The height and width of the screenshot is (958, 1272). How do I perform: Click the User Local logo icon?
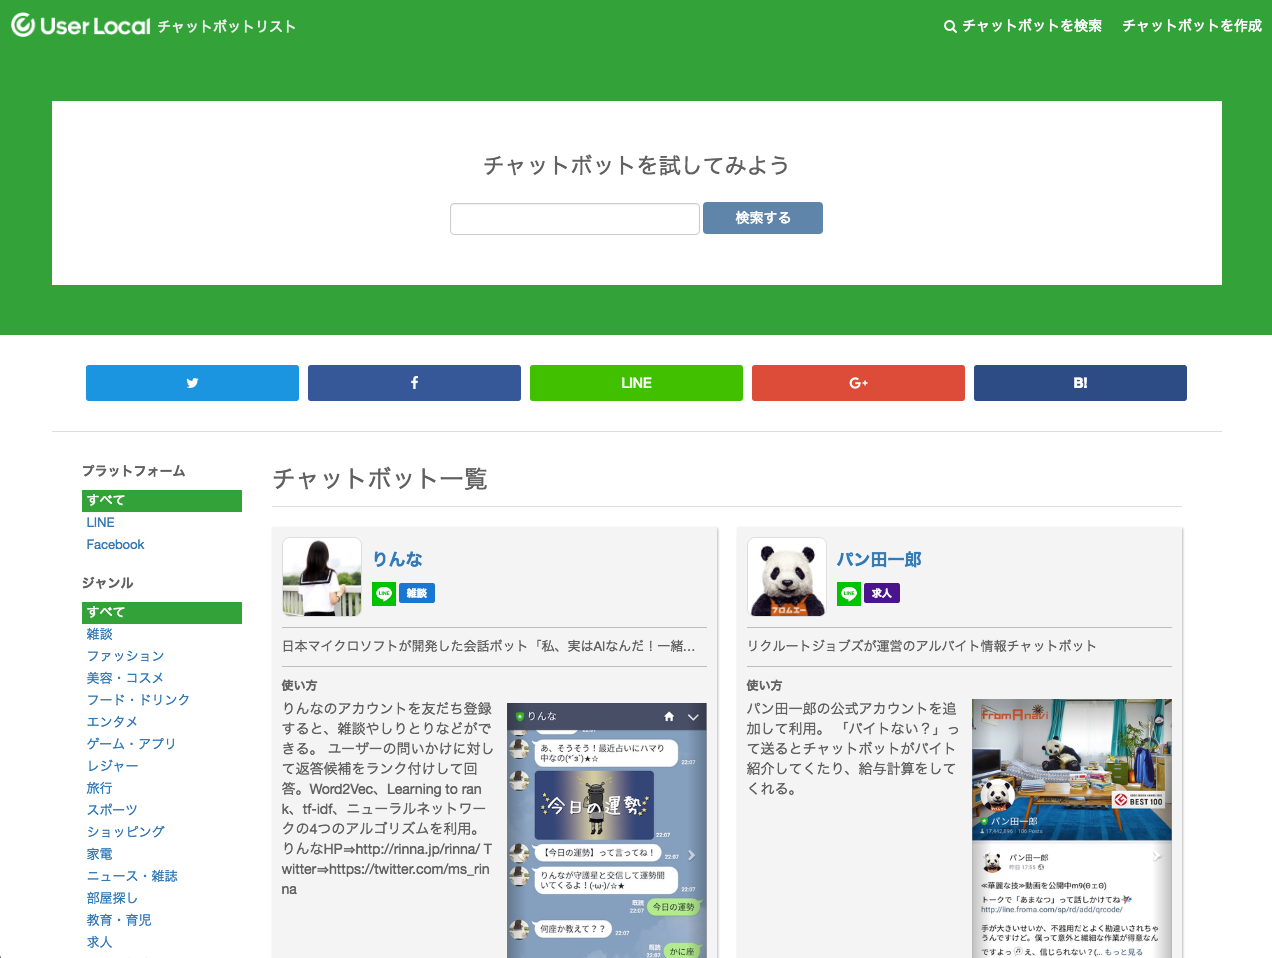[x=23, y=25]
